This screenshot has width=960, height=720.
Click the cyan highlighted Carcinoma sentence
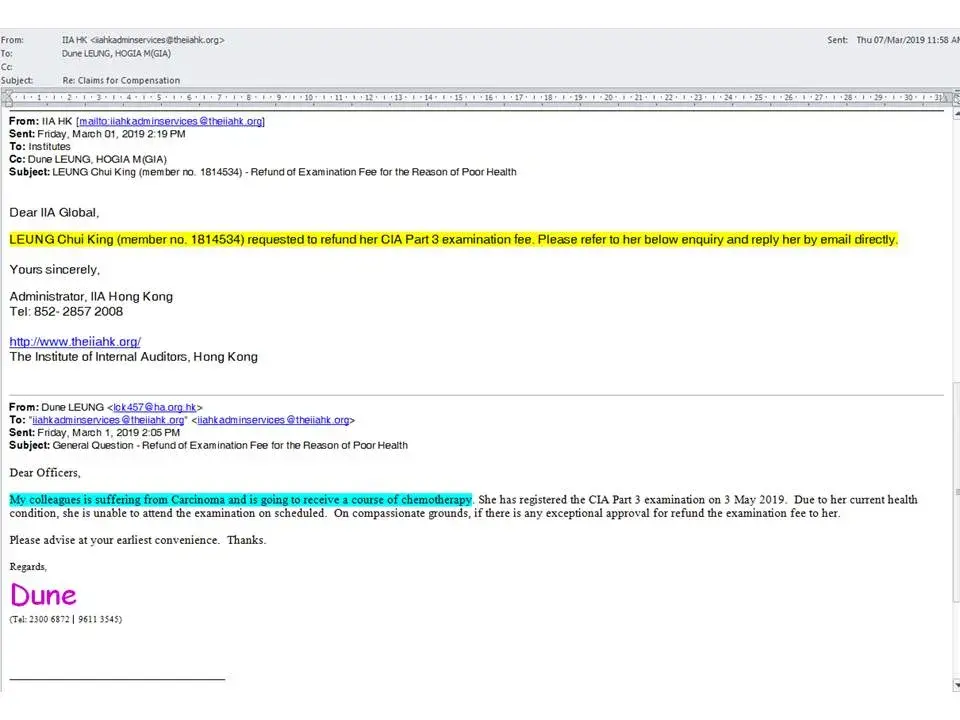(x=240, y=499)
